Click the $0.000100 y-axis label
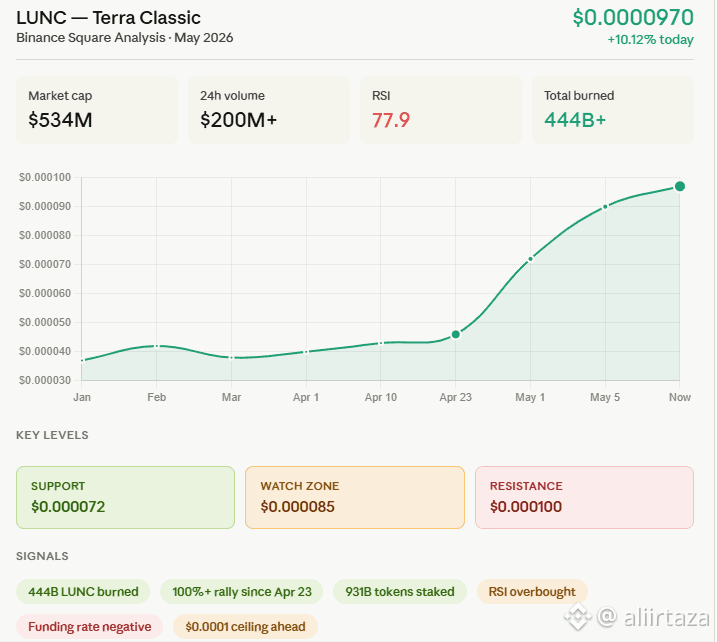The image size is (717, 642). pos(45,177)
